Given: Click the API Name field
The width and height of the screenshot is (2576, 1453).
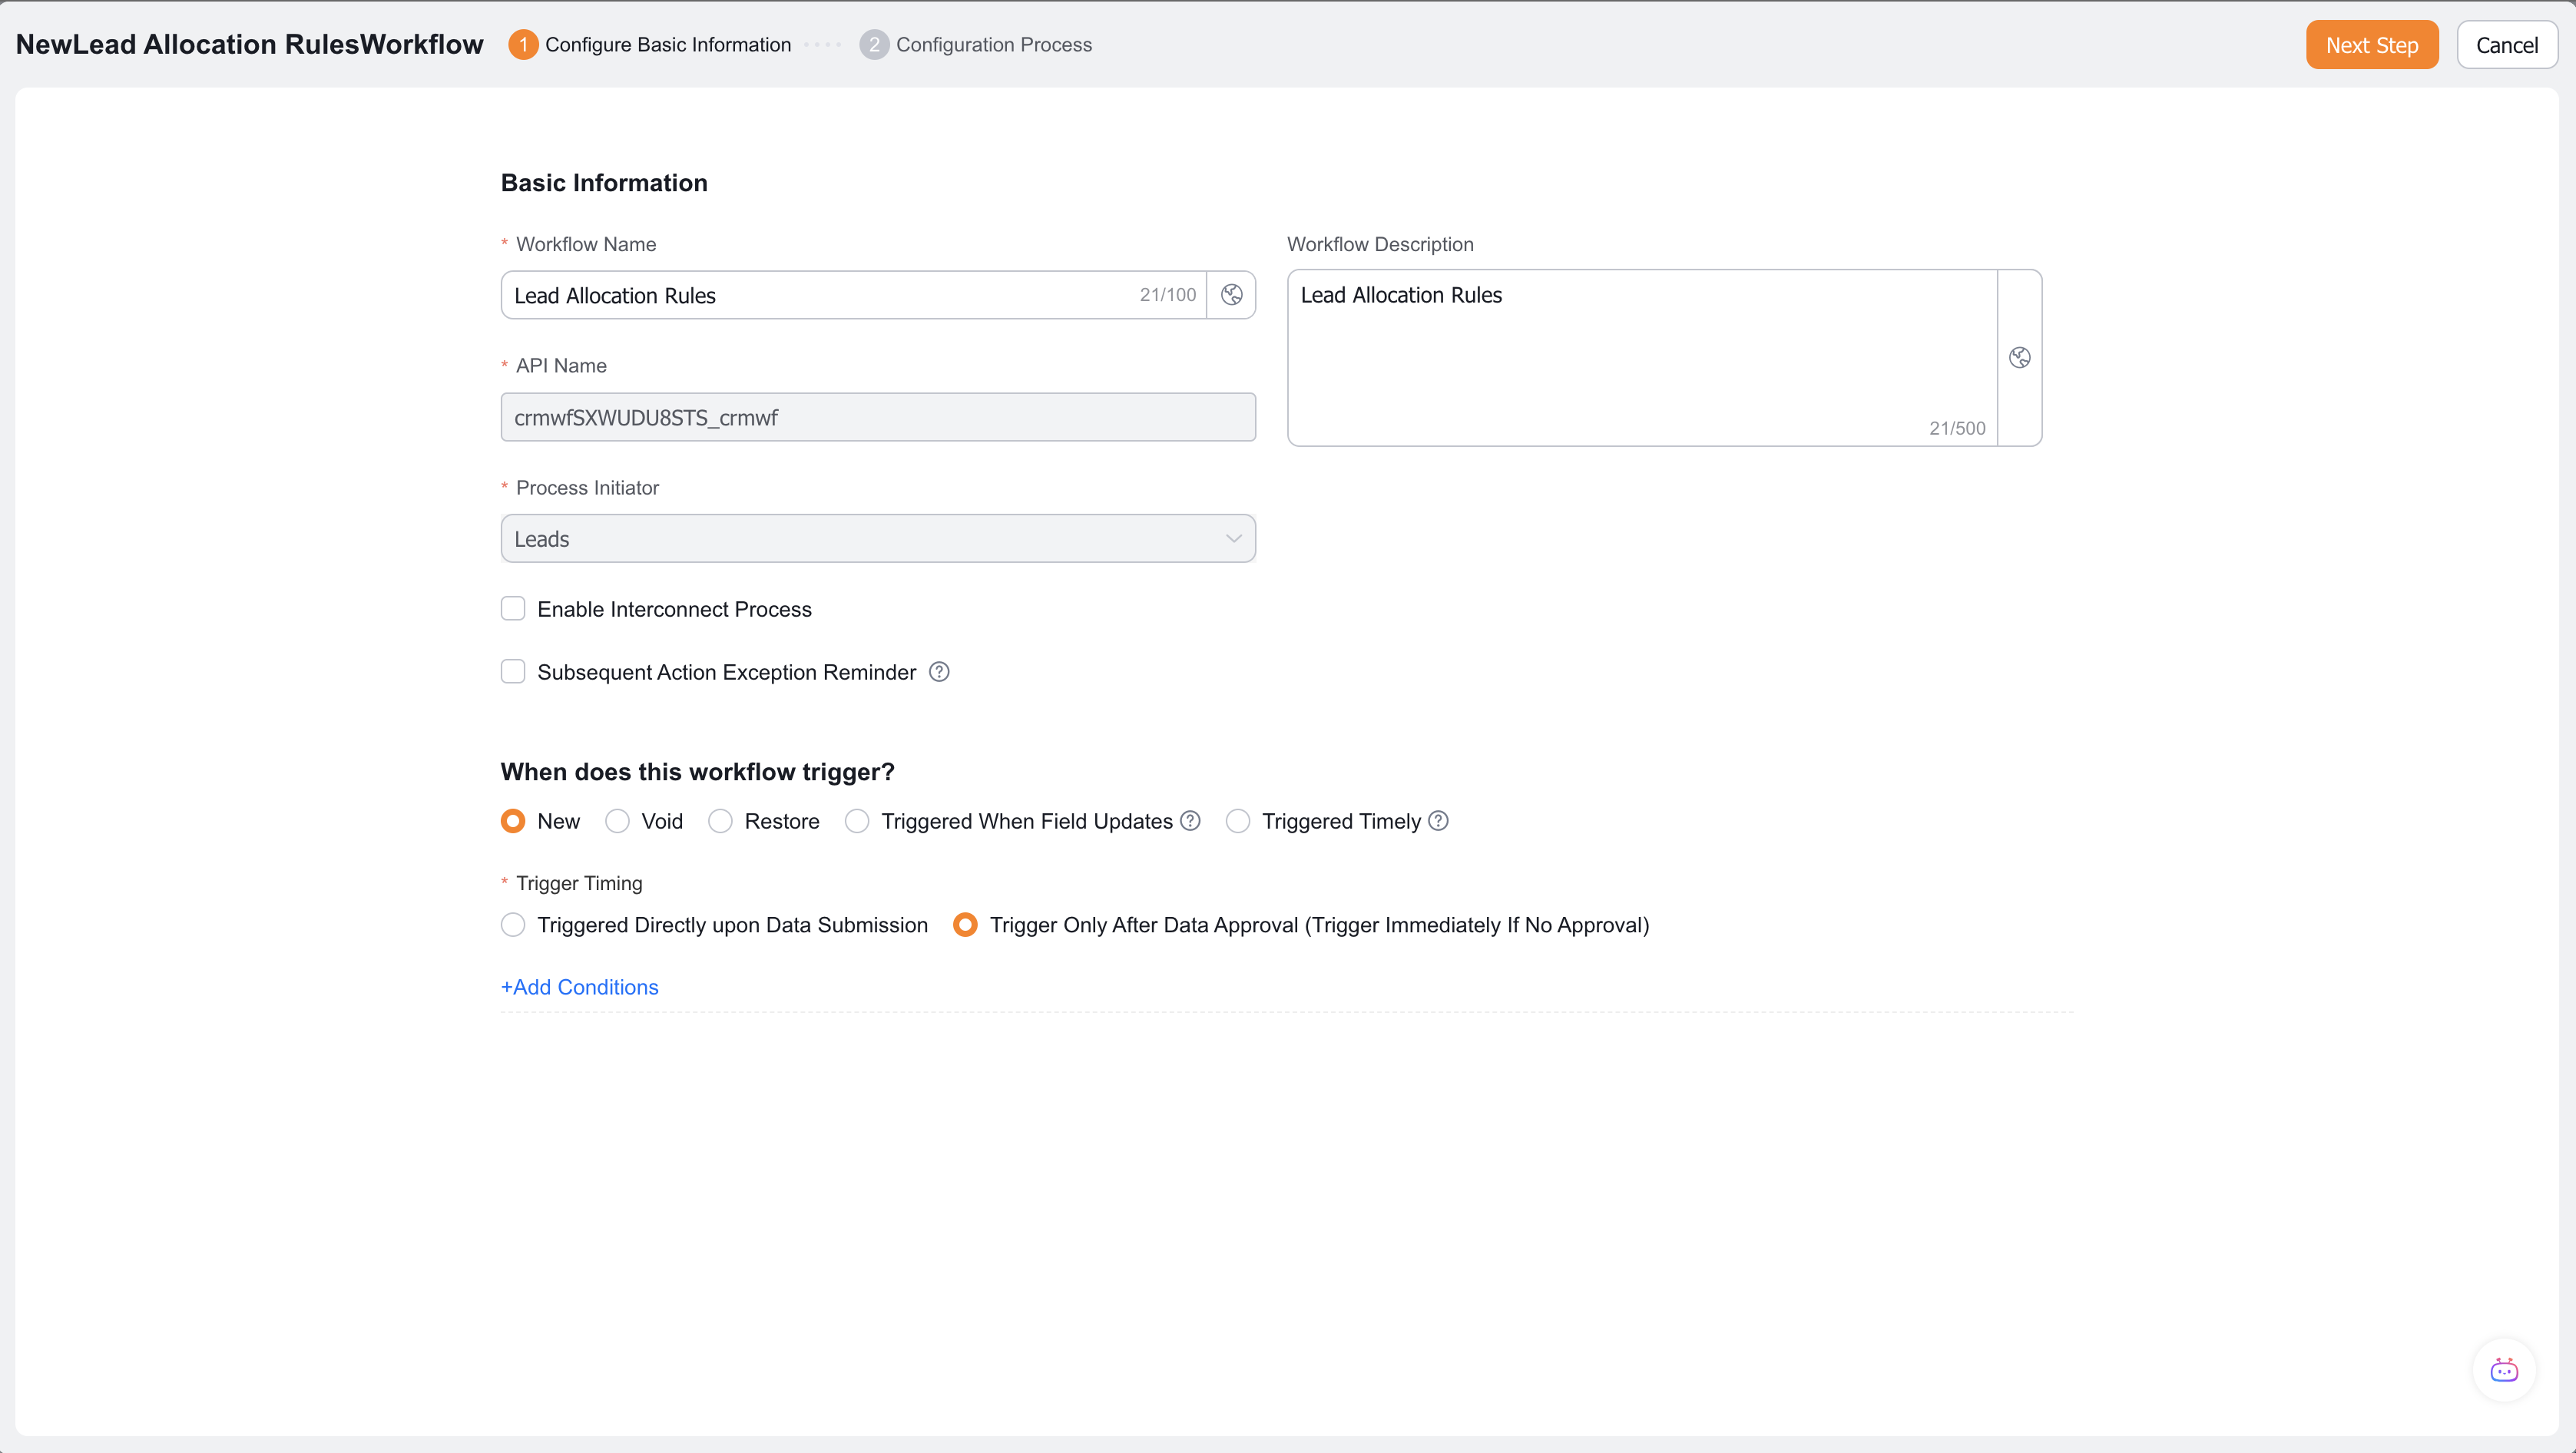Looking at the screenshot, I should [x=878, y=417].
